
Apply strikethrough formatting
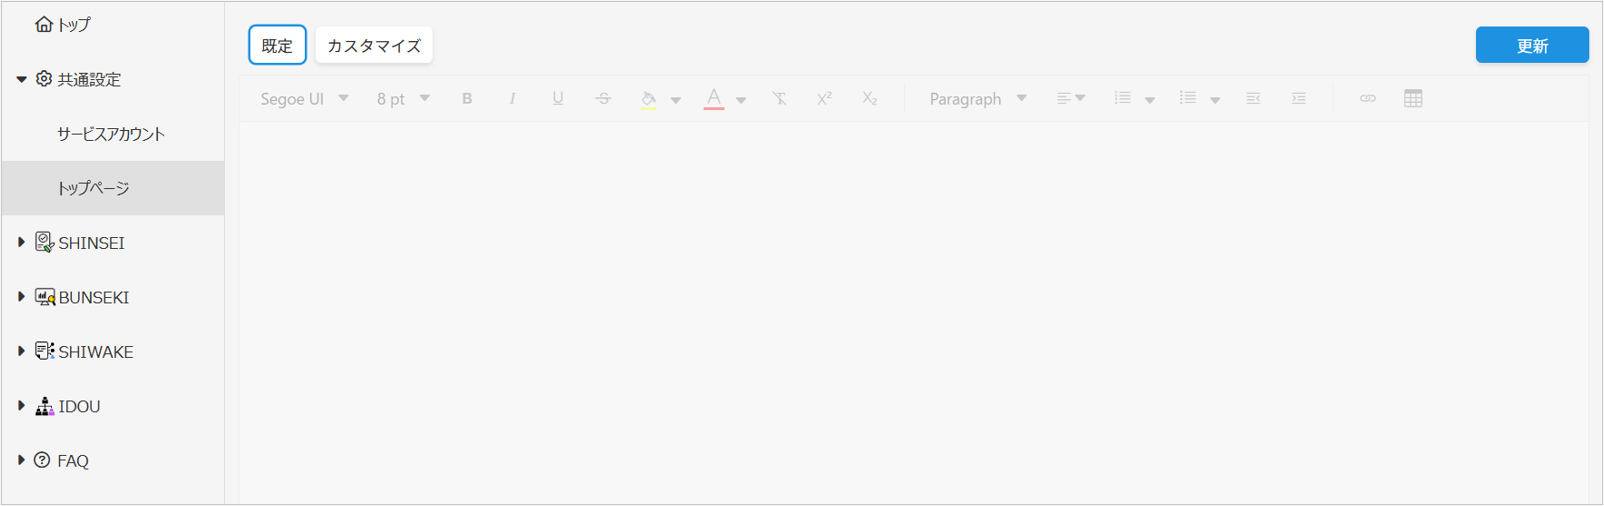(603, 98)
